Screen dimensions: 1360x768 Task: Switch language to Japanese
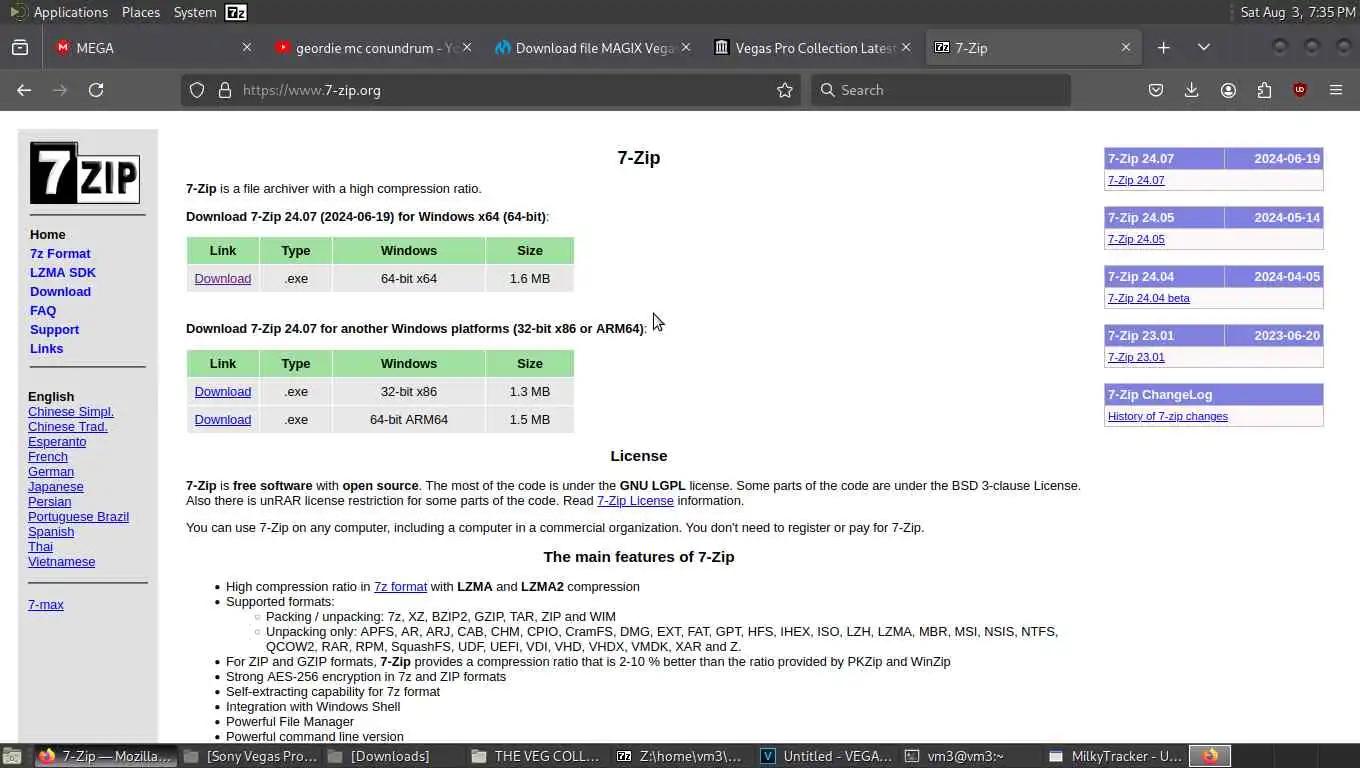pyautogui.click(x=56, y=486)
